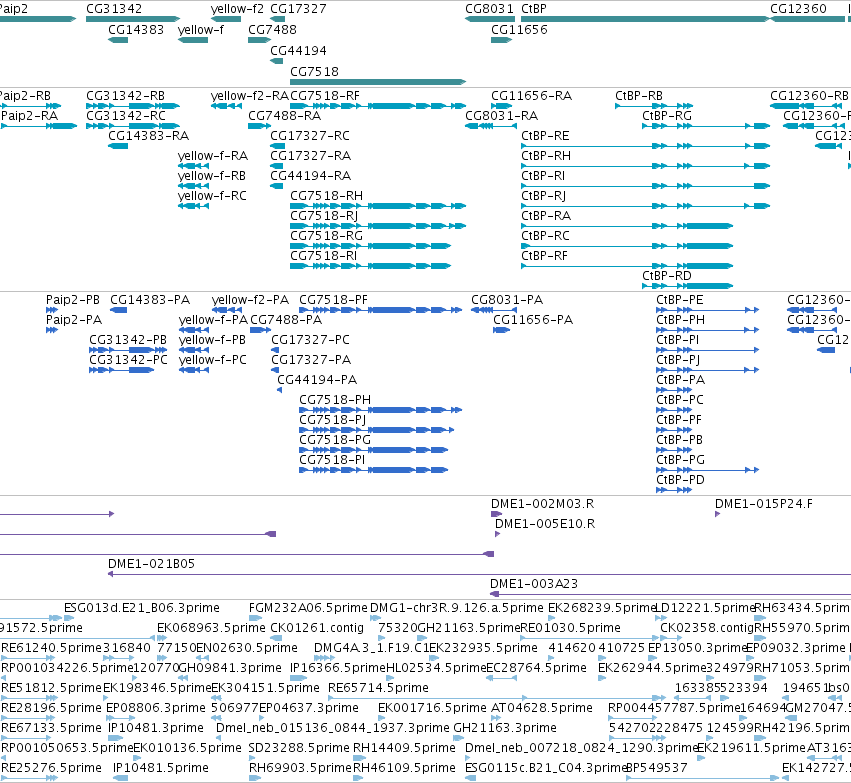The height and width of the screenshot is (783, 851).
Task: Select protein CG44194-PA label
Action: [317, 380]
